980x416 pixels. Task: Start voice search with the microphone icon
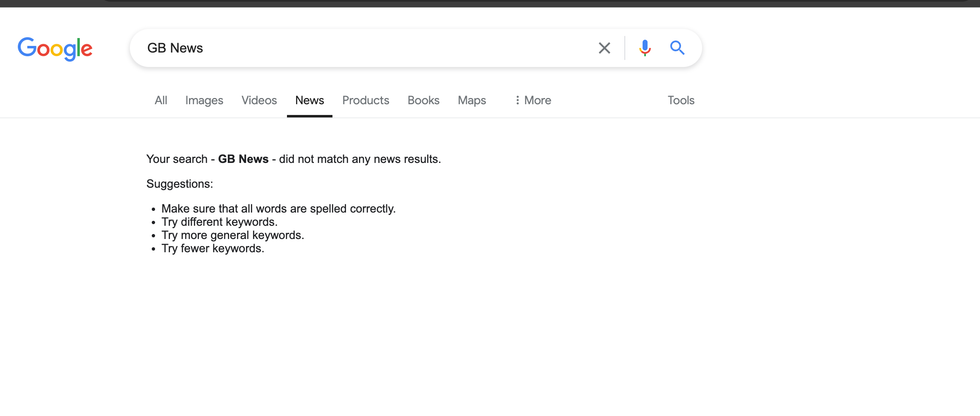(645, 48)
